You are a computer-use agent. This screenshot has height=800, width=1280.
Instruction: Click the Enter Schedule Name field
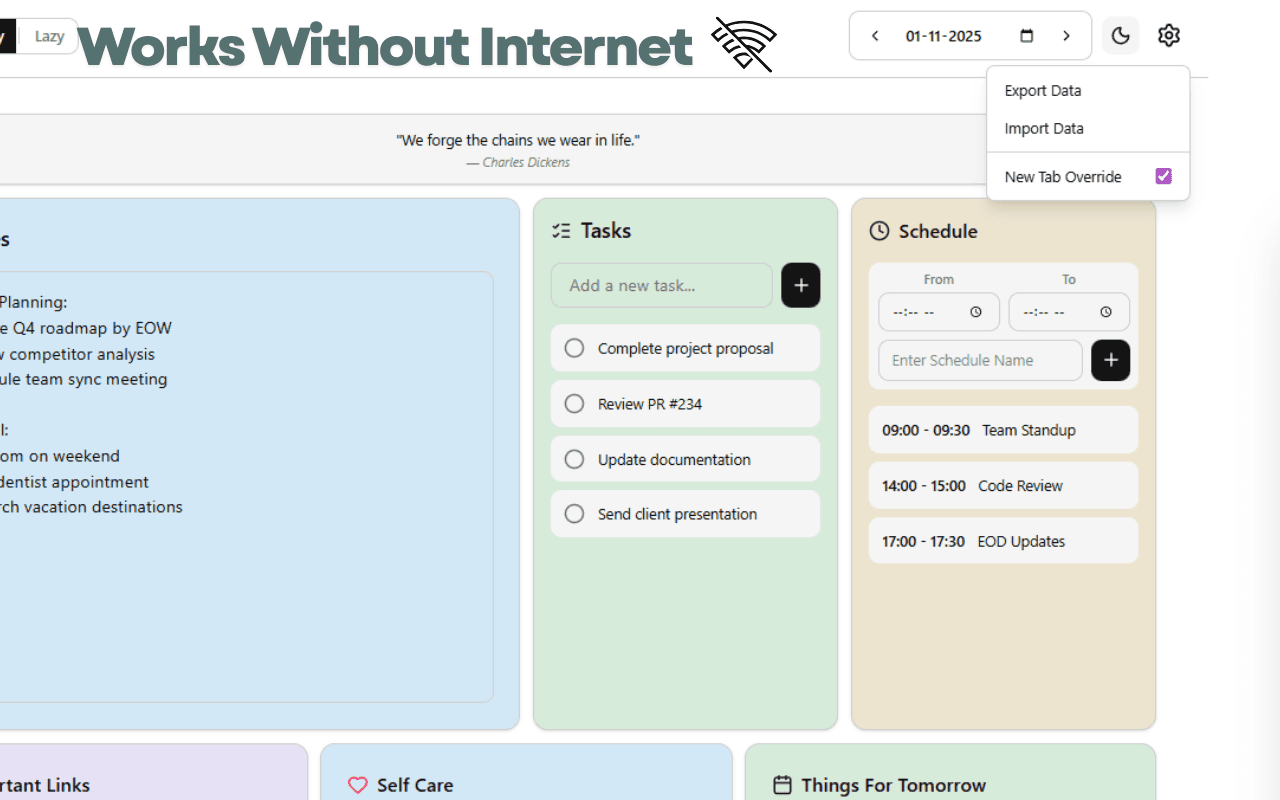coord(980,361)
